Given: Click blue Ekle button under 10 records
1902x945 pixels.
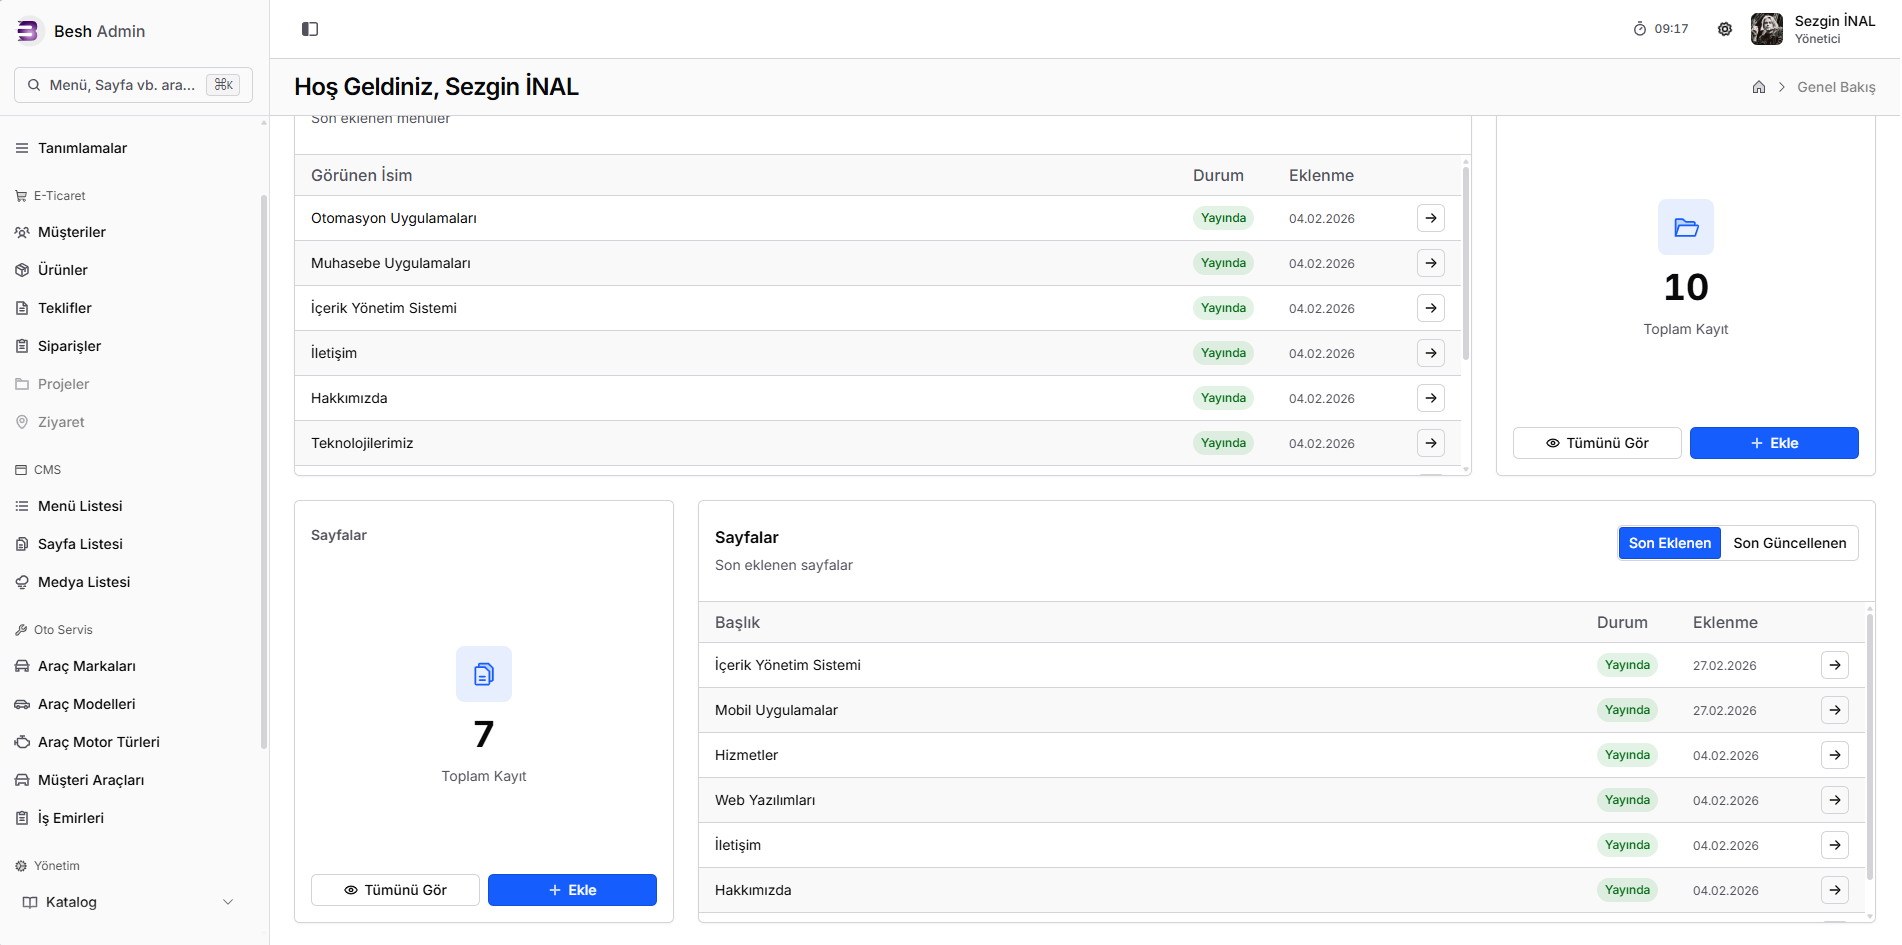Looking at the screenshot, I should coord(1774,443).
